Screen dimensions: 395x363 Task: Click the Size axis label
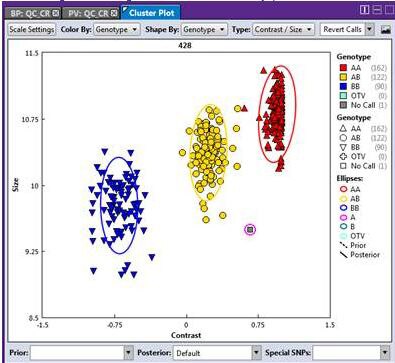15,185
